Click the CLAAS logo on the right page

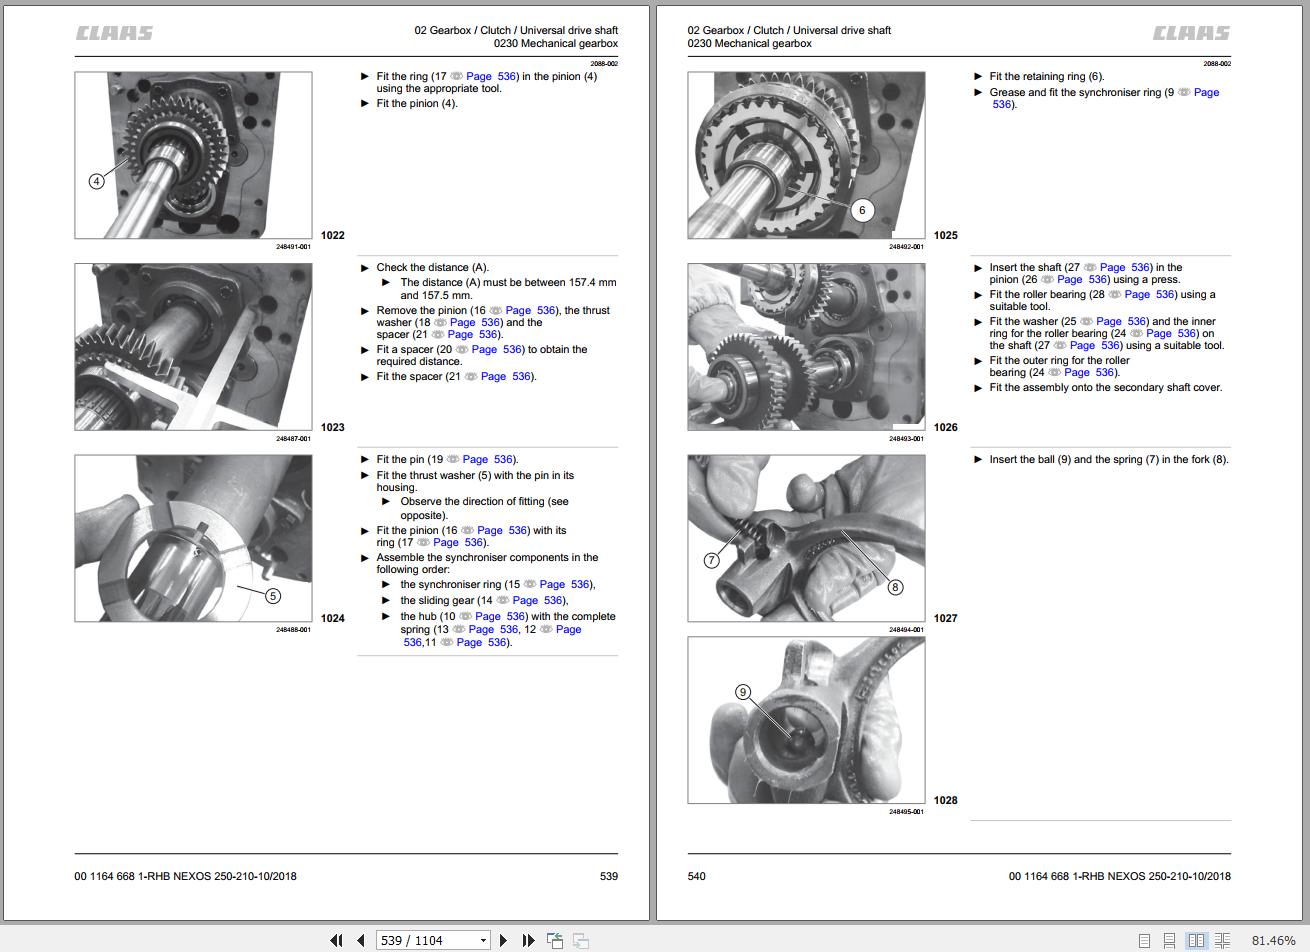[1192, 33]
